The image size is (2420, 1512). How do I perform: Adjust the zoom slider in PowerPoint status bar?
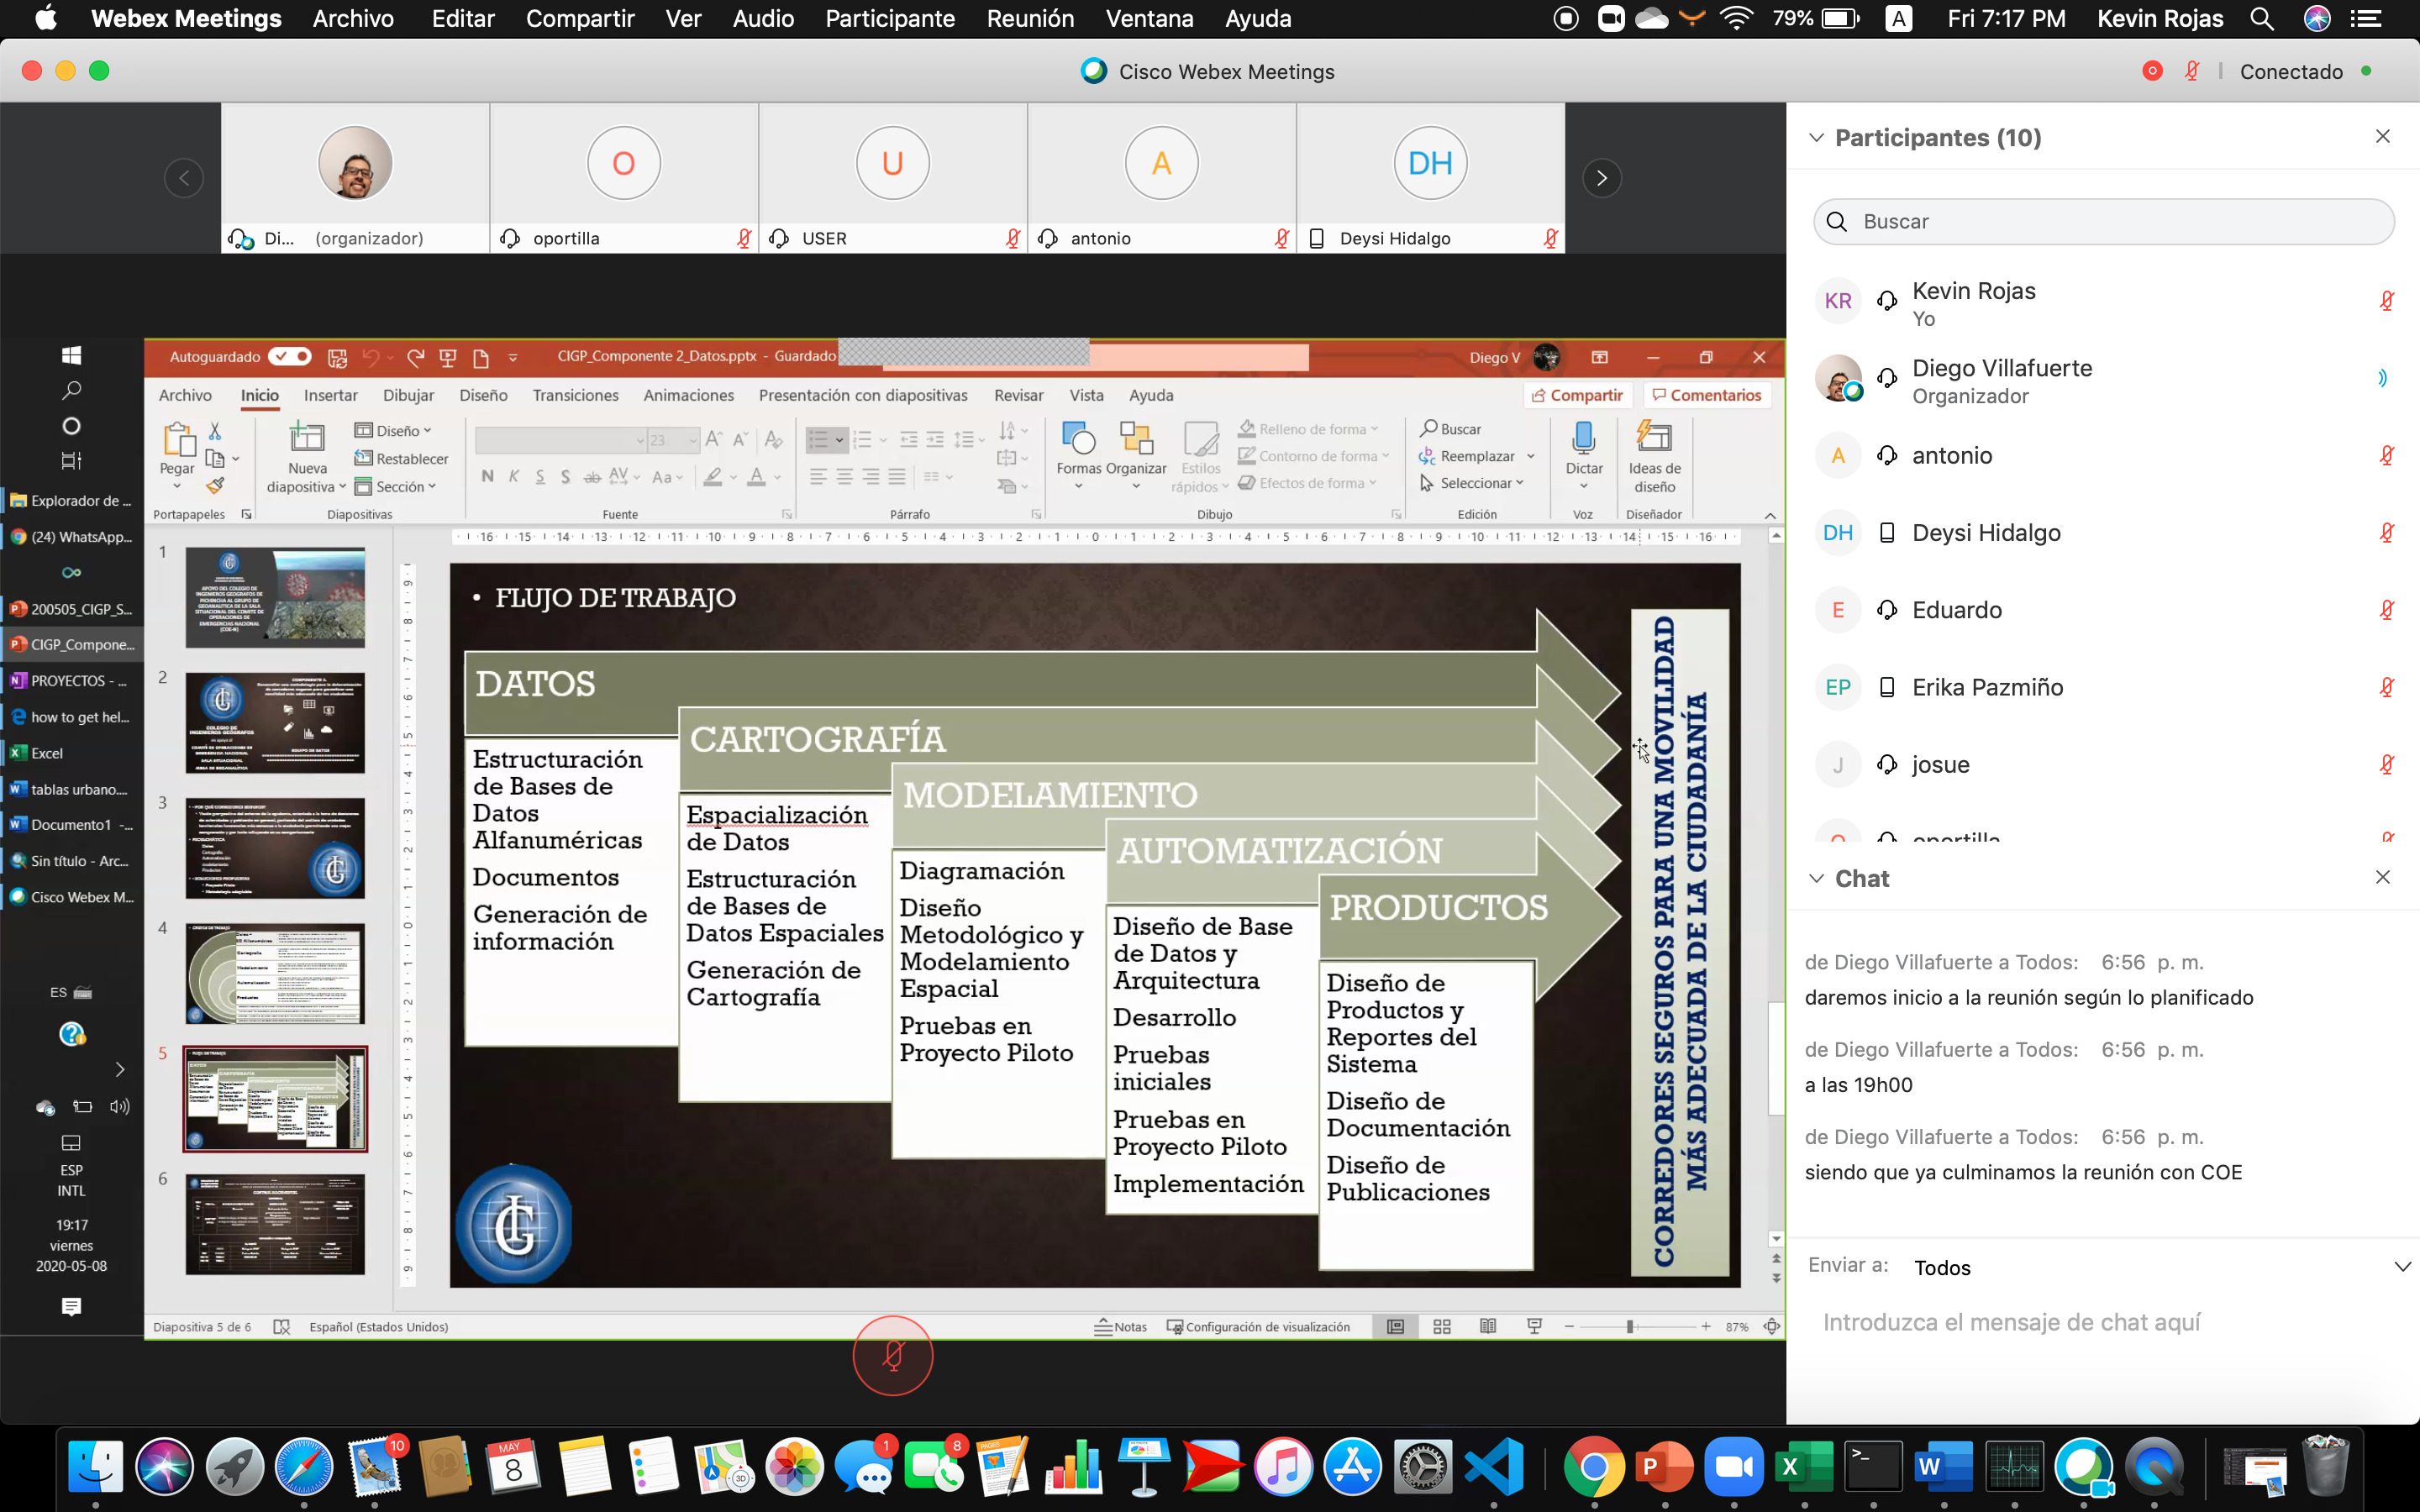pyautogui.click(x=1630, y=1327)
